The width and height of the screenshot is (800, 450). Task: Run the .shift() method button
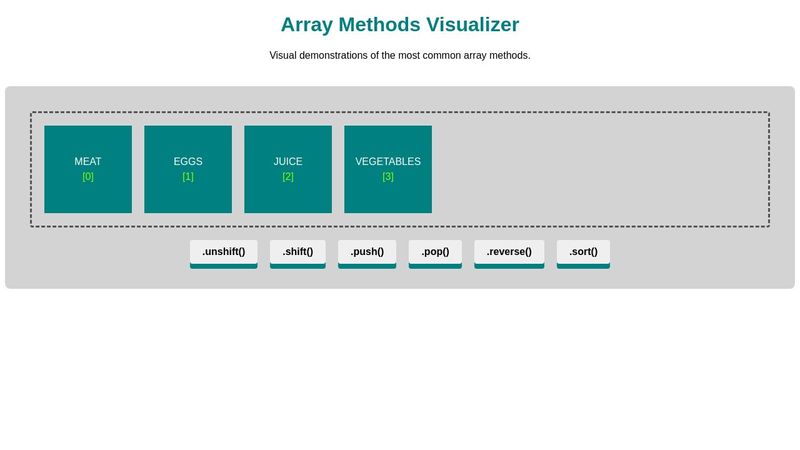297,254
